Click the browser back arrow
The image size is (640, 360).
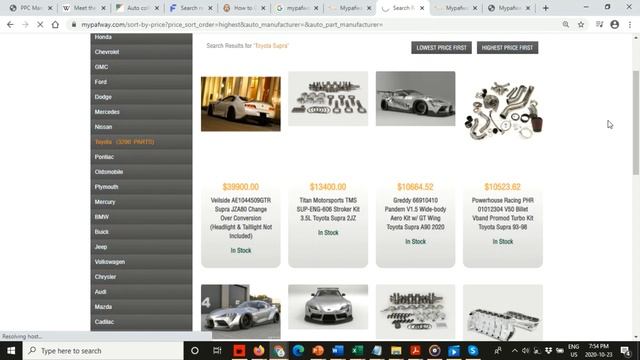pyautogui.click(x=10, y=24)
